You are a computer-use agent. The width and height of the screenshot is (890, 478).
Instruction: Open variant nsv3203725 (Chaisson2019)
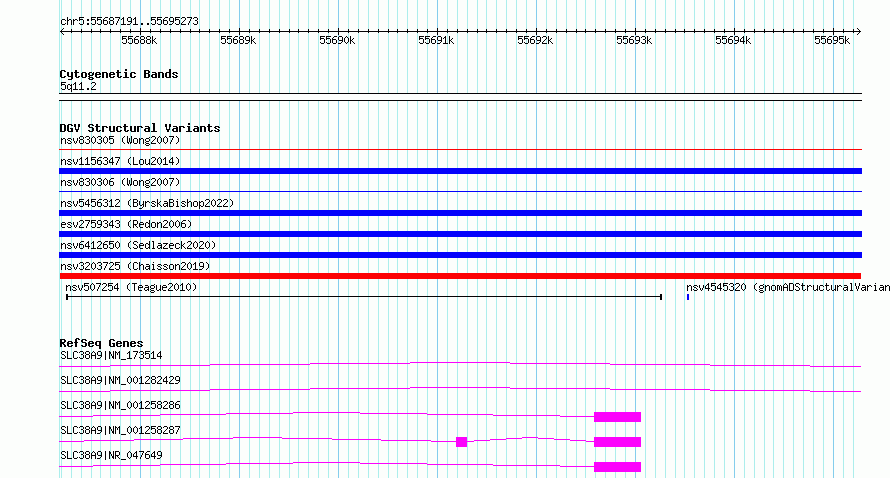(135, 266)
